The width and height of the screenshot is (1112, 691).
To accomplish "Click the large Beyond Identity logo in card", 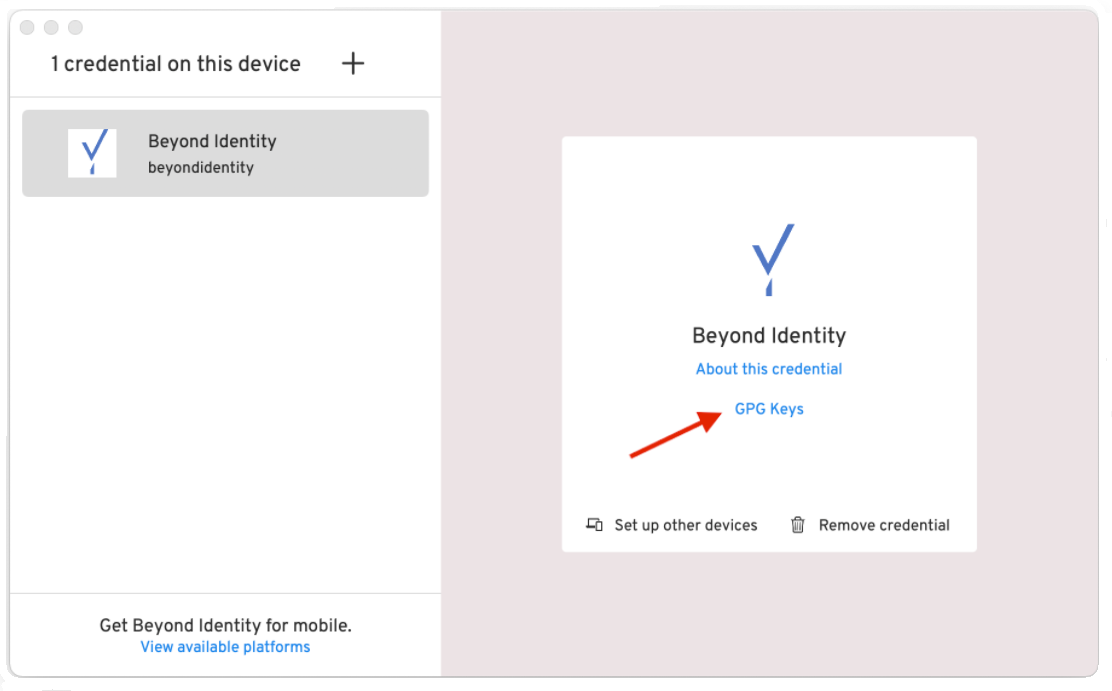I will tap(770, 259).
